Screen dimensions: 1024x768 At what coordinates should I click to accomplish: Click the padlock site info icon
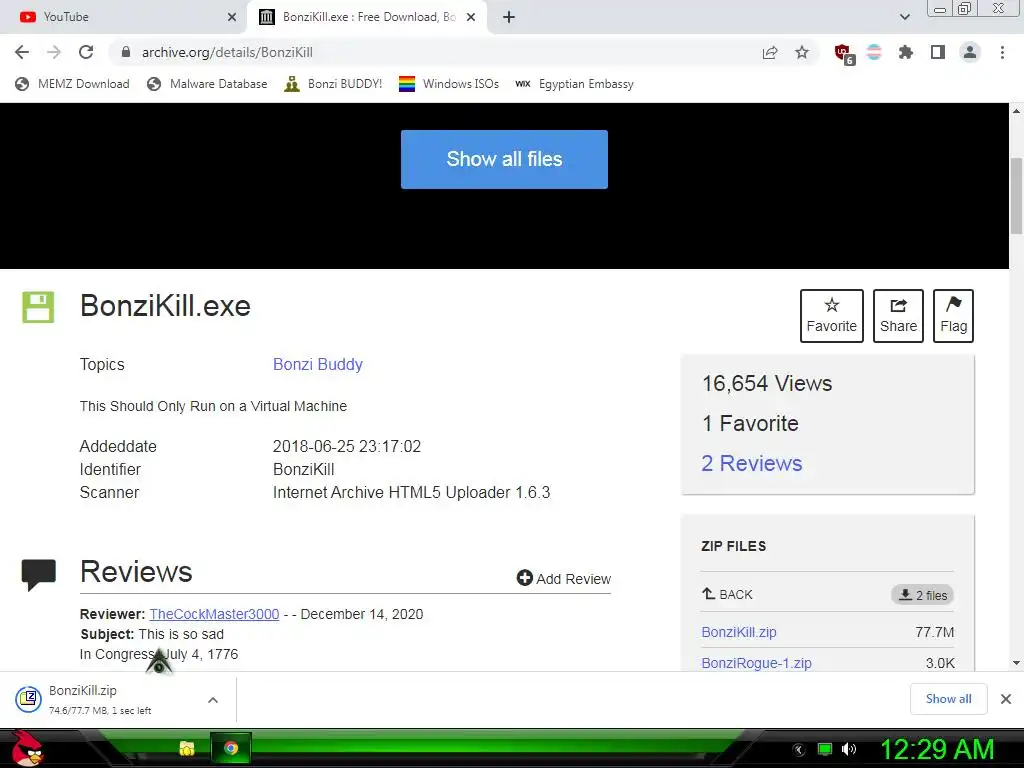126,52
